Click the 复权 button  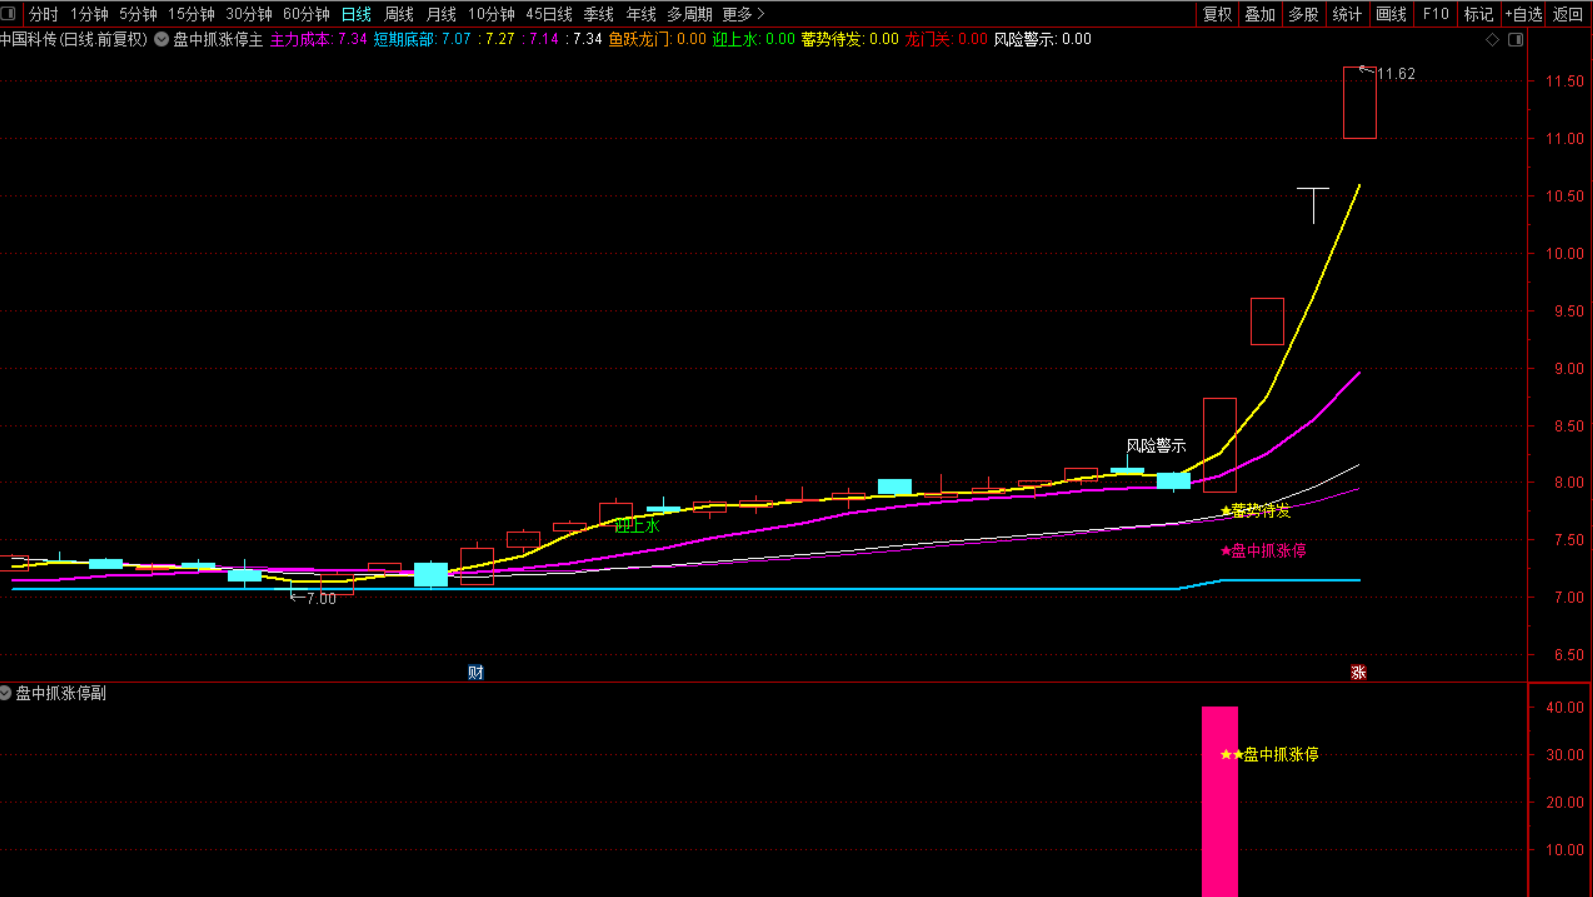click(1217, 14)
